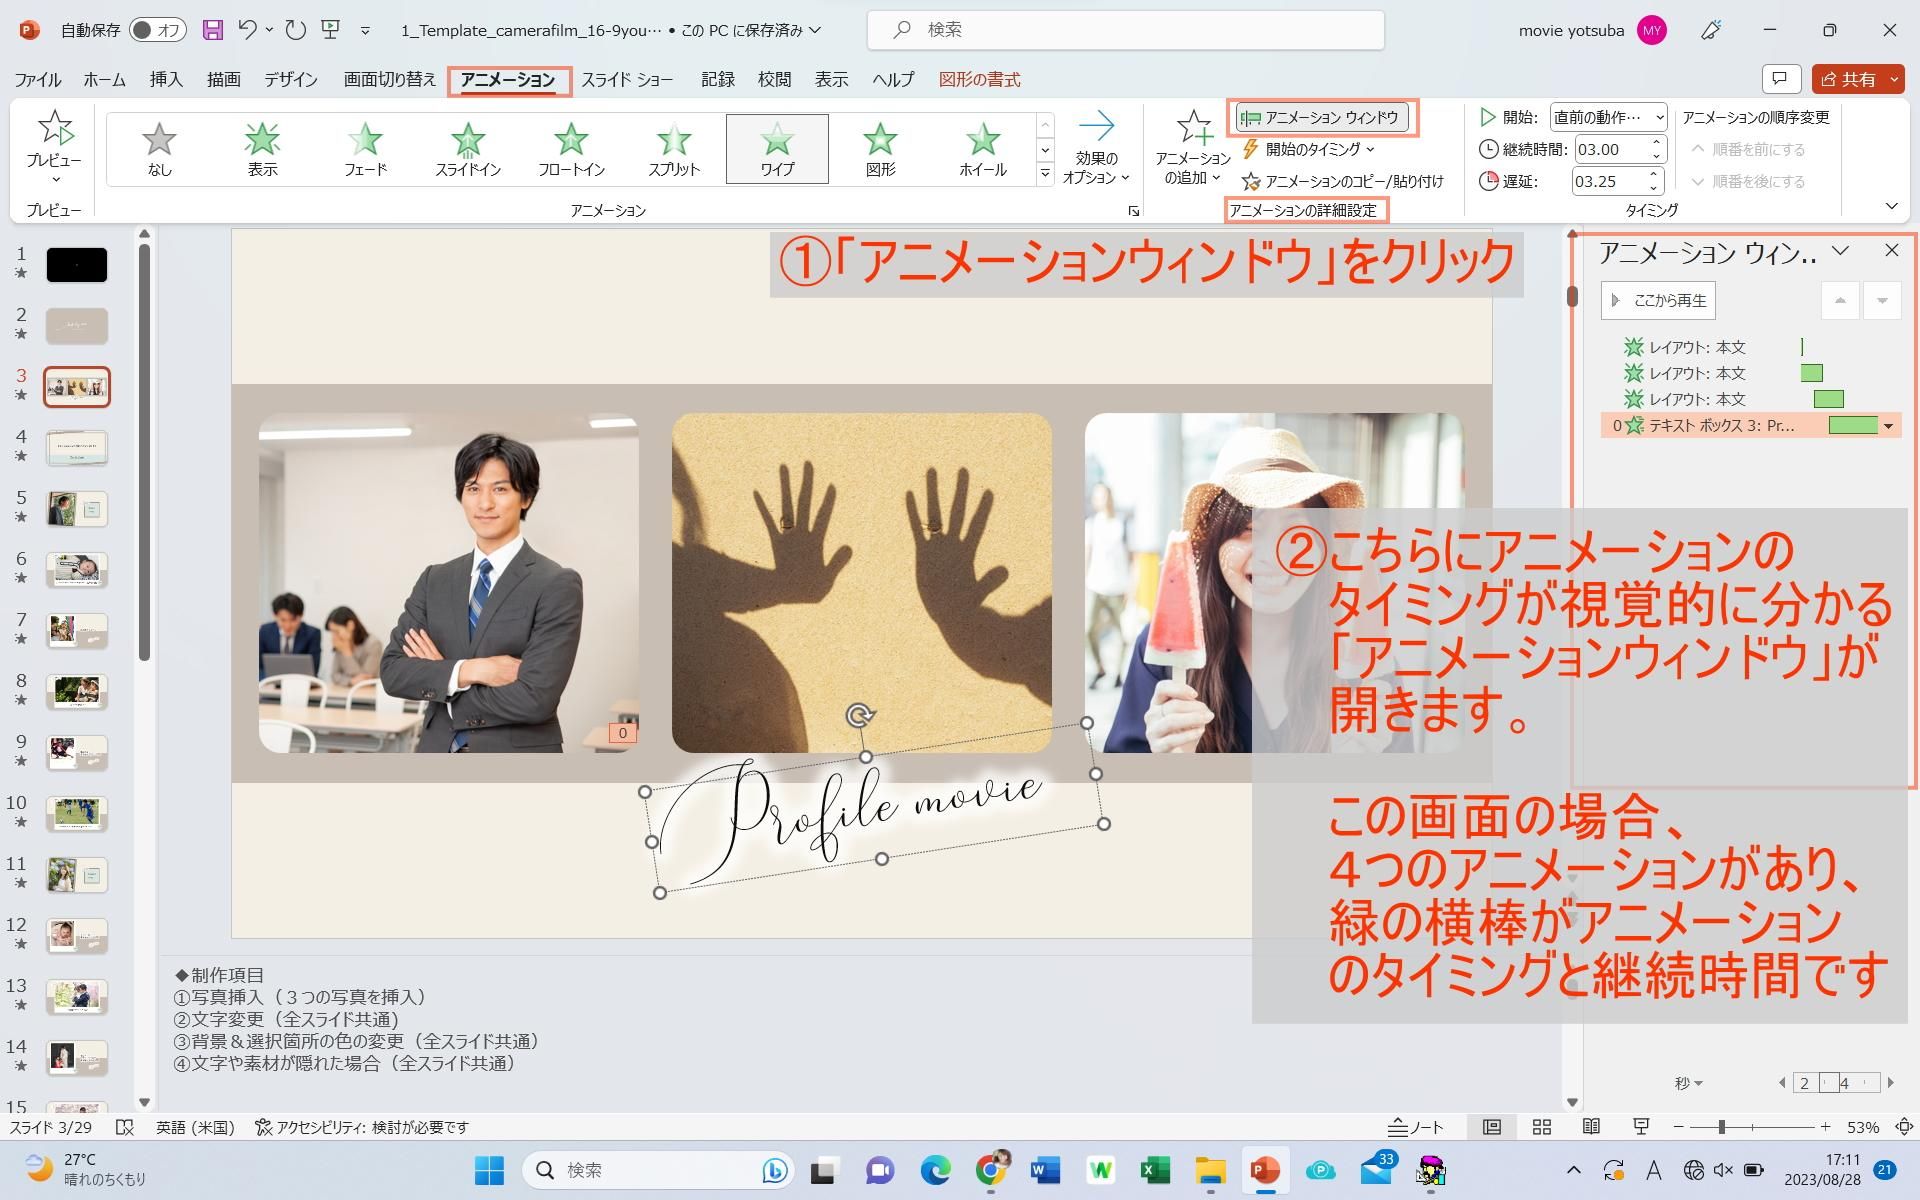Open animation group dialog launcher
This screenshot has height=1200, width=1920.
pos(1133,211)
